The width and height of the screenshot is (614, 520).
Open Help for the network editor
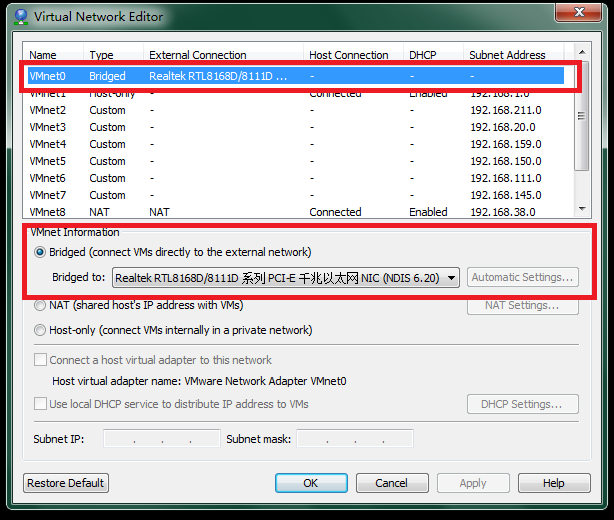pyautogui.click(x=554, y=483)
